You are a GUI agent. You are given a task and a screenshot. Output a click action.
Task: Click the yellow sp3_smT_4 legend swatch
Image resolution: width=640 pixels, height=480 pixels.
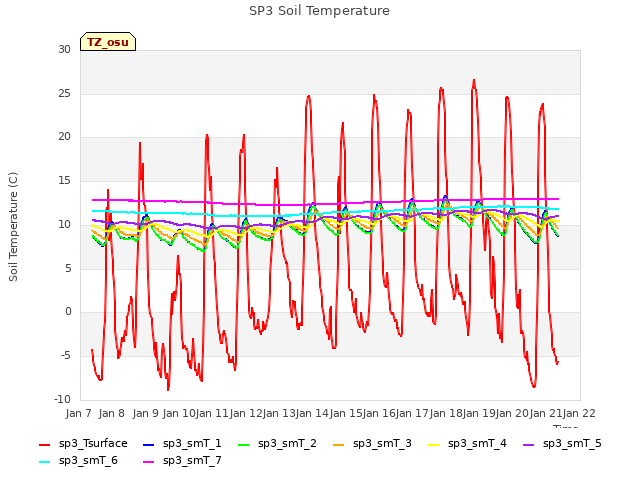433,444
